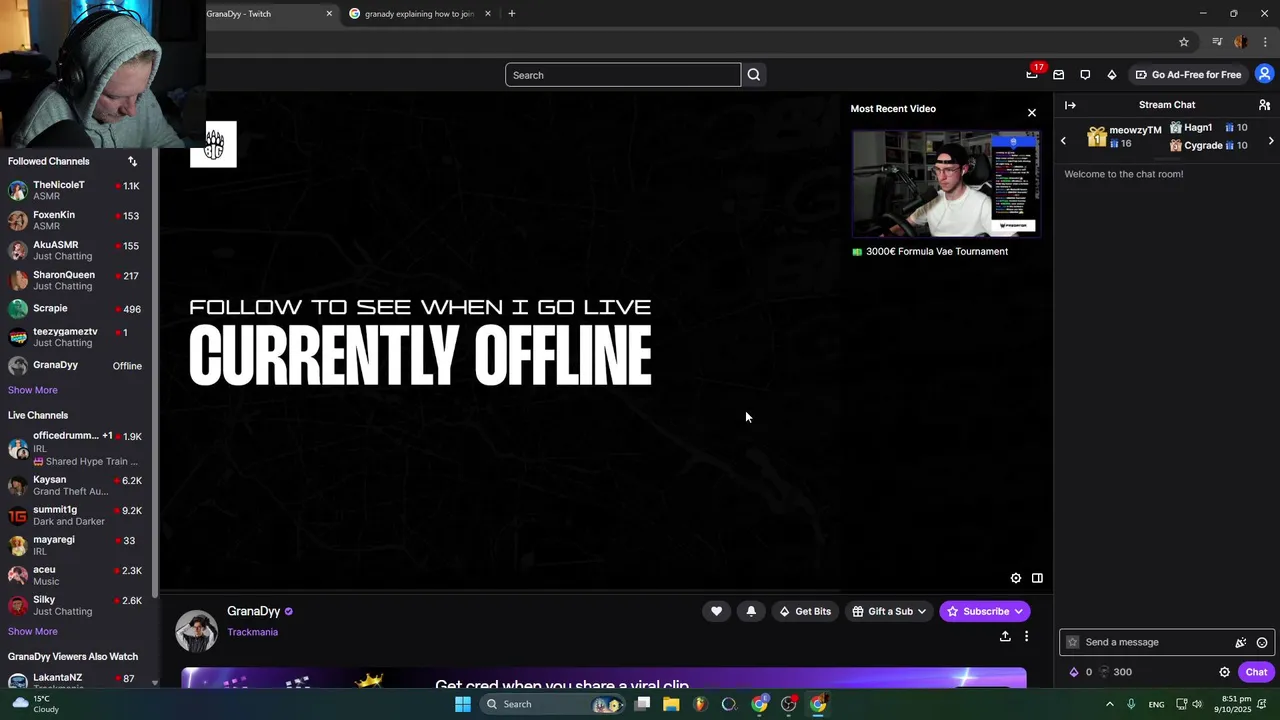Image resolution: width=1280 pixels, height=720 pixels.
Task: Open the channel more options menu
Action: click(1026, 636)
